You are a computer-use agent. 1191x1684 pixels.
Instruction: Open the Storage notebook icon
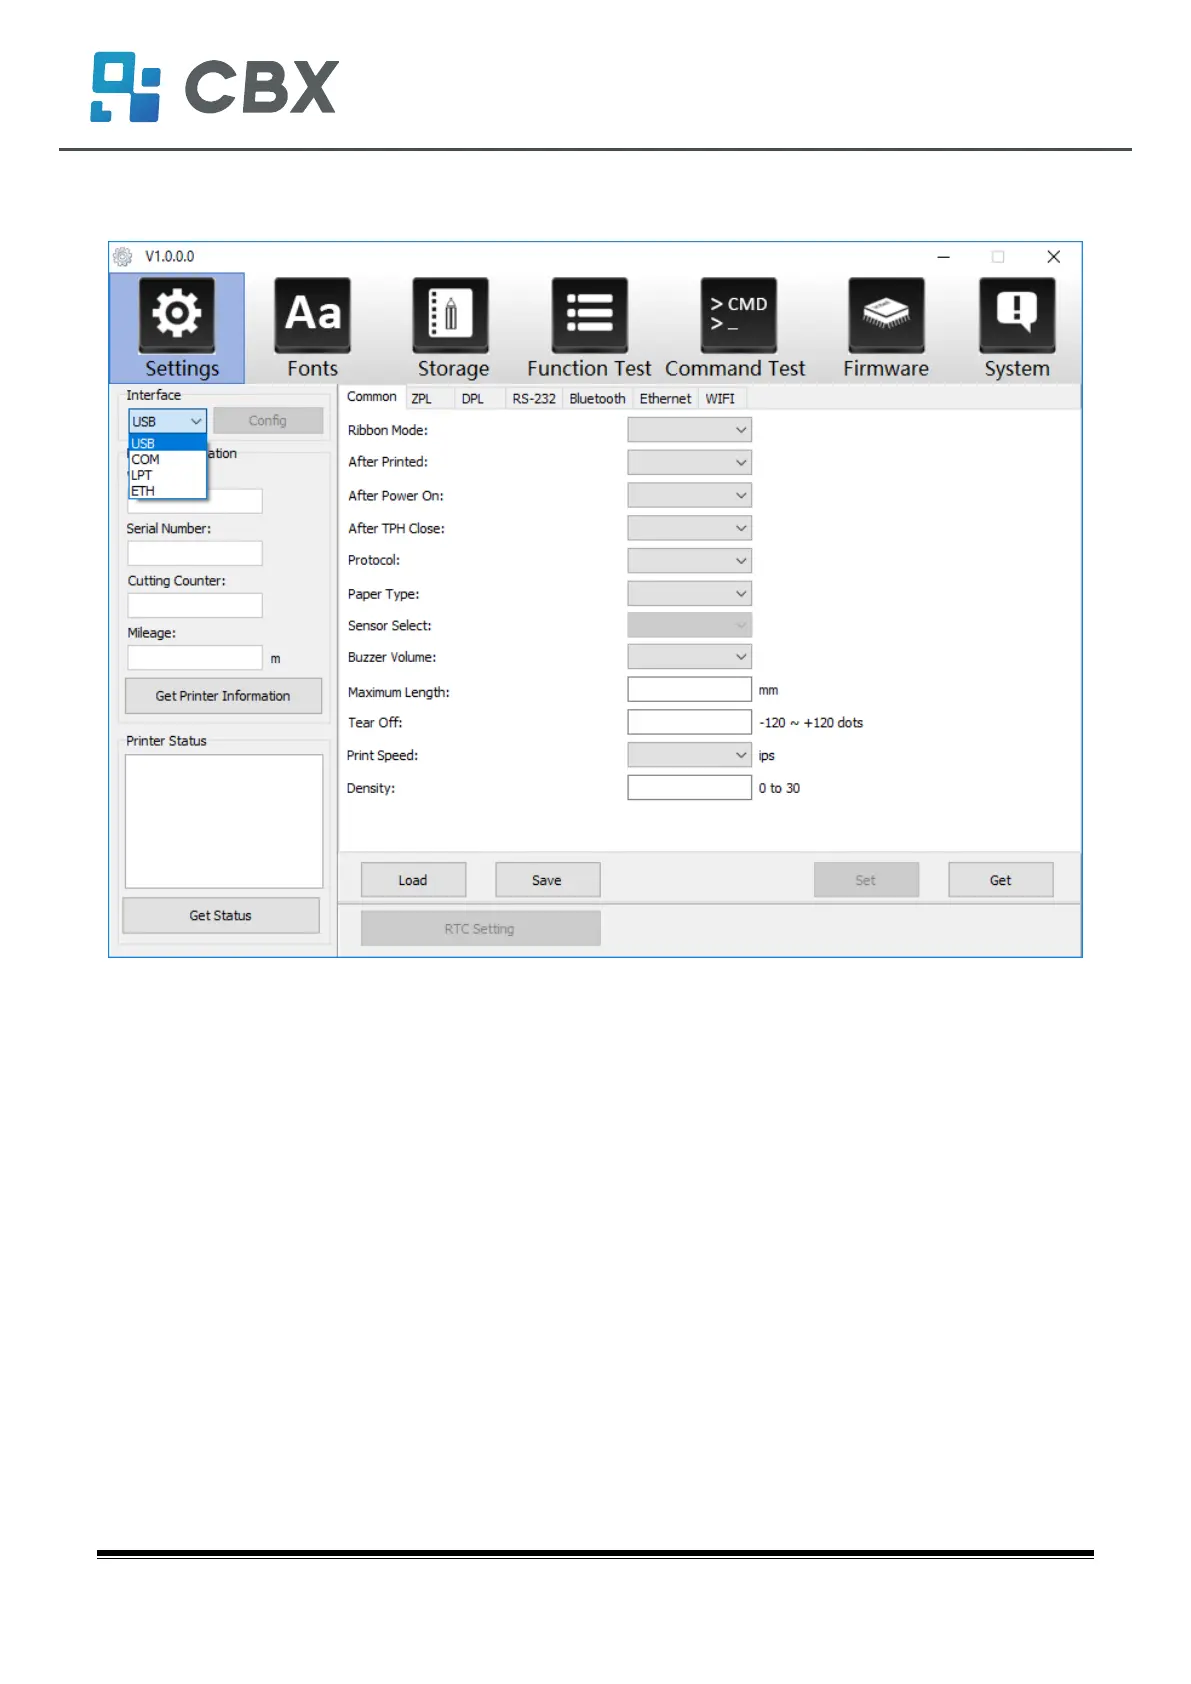(451, 316)
